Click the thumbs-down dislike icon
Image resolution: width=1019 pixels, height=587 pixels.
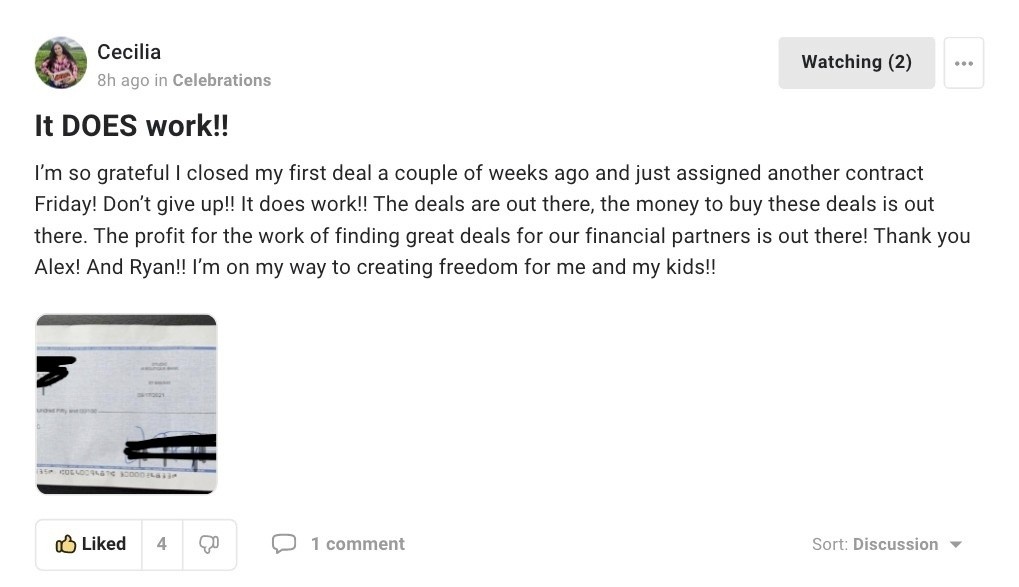(x=209, y=544)
